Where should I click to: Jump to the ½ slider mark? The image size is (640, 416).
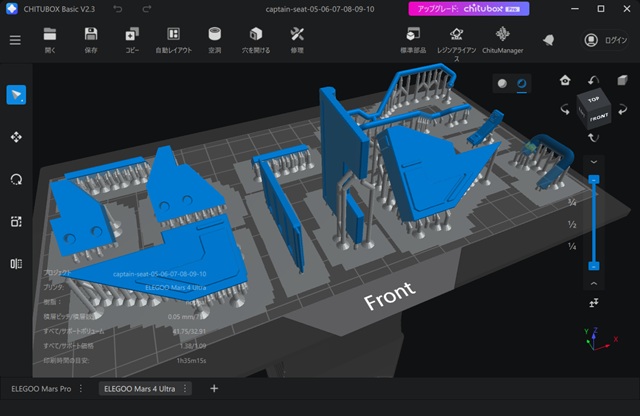pyautogui.click(x=572, y=225)
